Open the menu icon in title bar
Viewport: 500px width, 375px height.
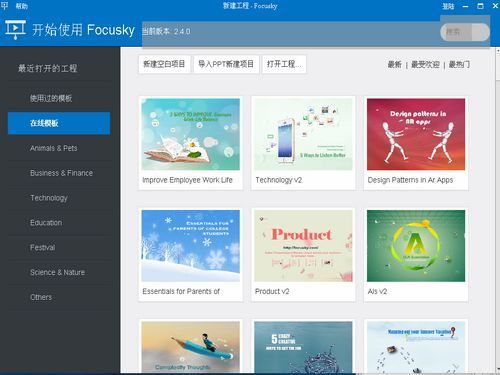[x=5, y=6]
